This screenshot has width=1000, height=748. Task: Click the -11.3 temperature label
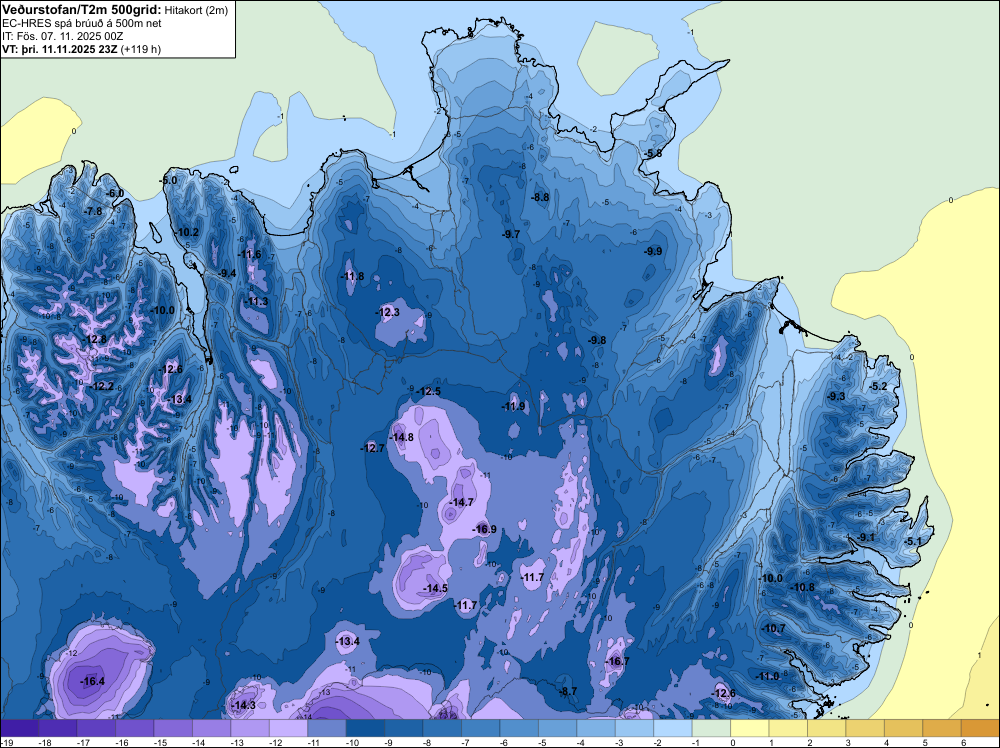[256, 302]
